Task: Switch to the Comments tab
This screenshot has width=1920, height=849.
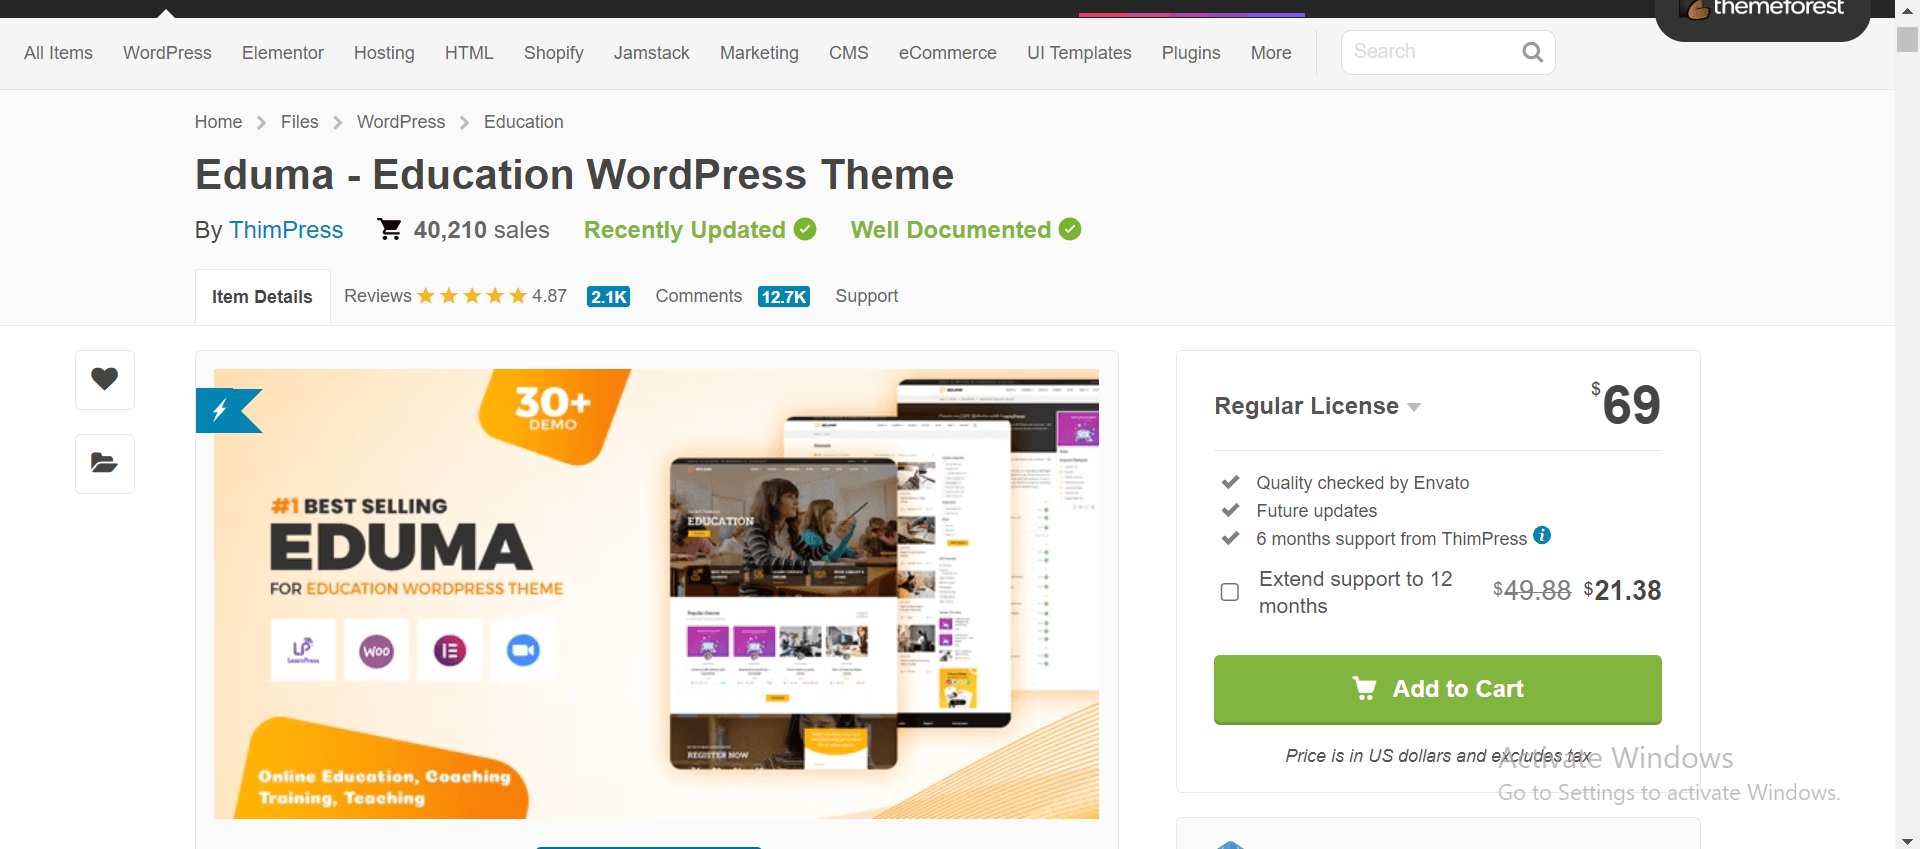Action: pyautogui.click(x=699, y=296)
